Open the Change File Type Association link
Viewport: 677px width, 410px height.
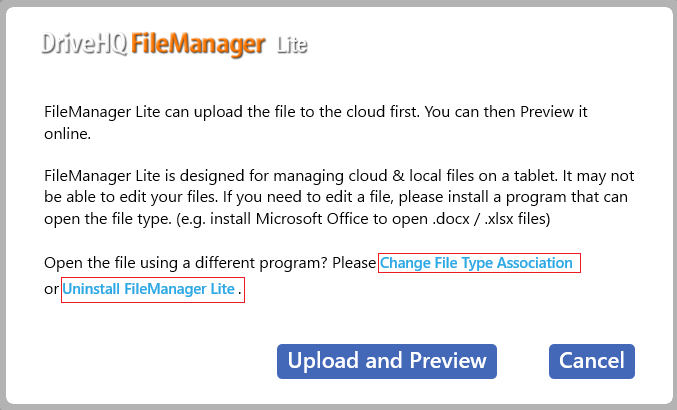tap(477, 263)
